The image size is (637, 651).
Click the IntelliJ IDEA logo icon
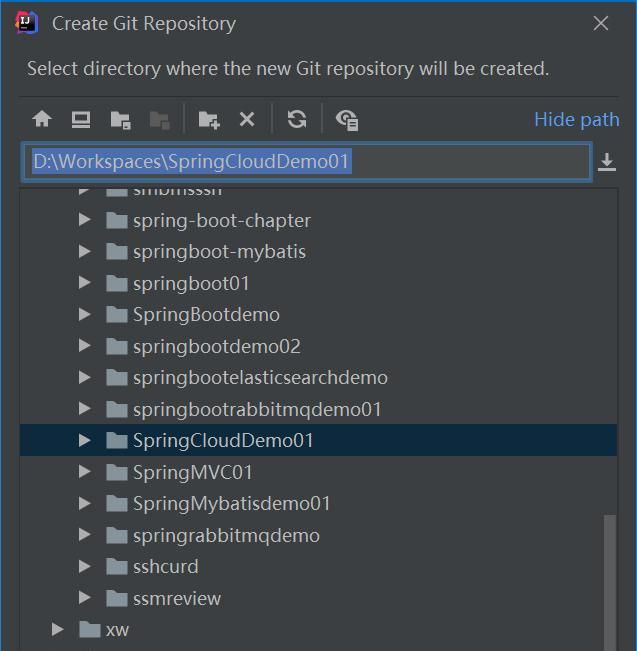click(x=27, y=23)
